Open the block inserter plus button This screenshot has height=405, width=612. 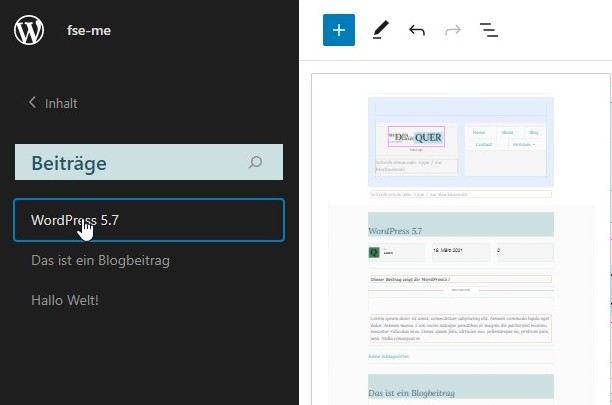tap(339, 30)
